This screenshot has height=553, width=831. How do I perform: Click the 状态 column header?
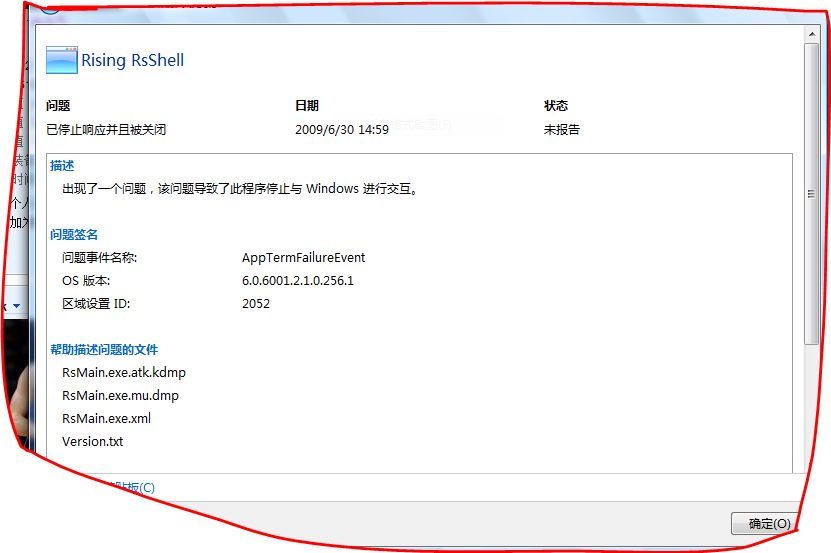(556, 106)
